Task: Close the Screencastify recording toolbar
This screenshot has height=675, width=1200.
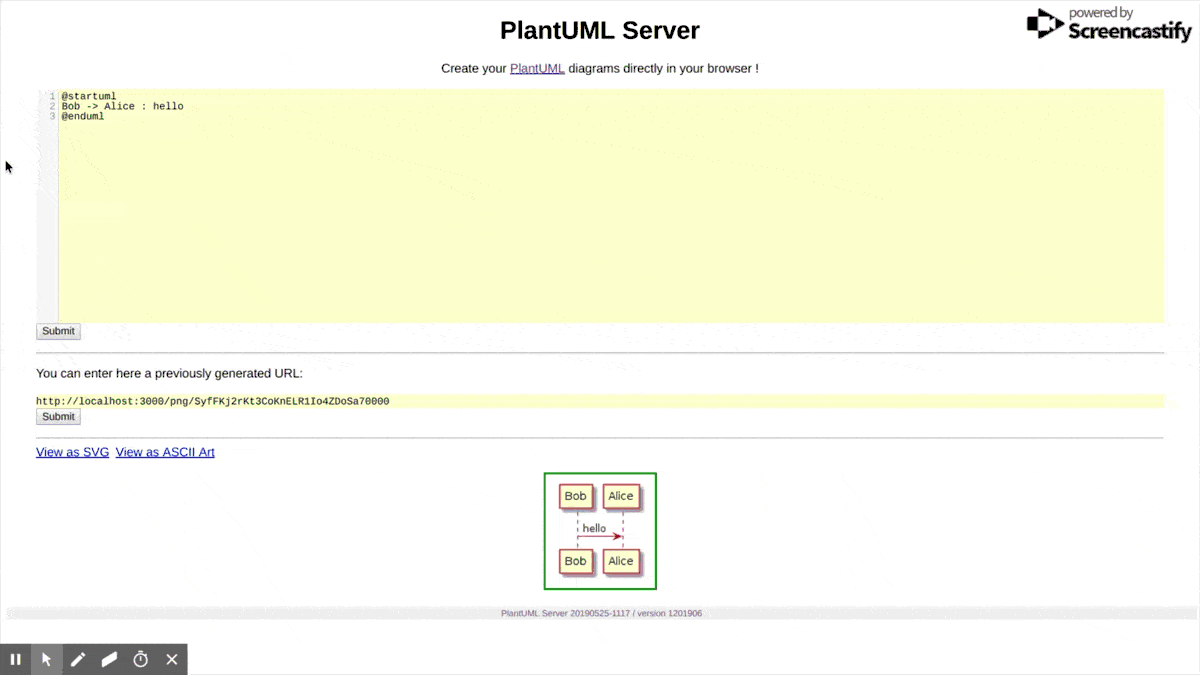Action: (x=172, y=659)
